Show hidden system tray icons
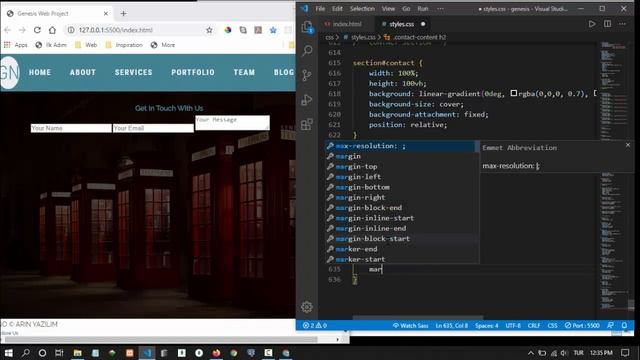Image resolution: width=640 pixels, height=360 pixels. pos(531,353)
